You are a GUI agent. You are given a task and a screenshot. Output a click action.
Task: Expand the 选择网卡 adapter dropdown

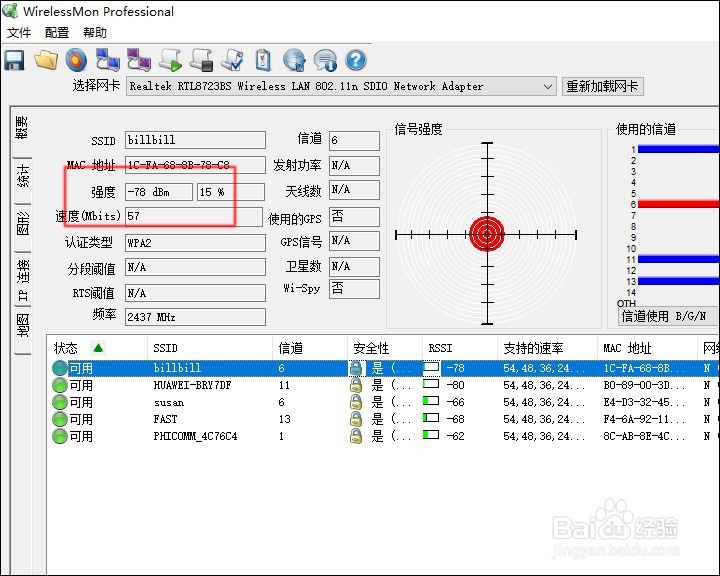pos(547,86)
